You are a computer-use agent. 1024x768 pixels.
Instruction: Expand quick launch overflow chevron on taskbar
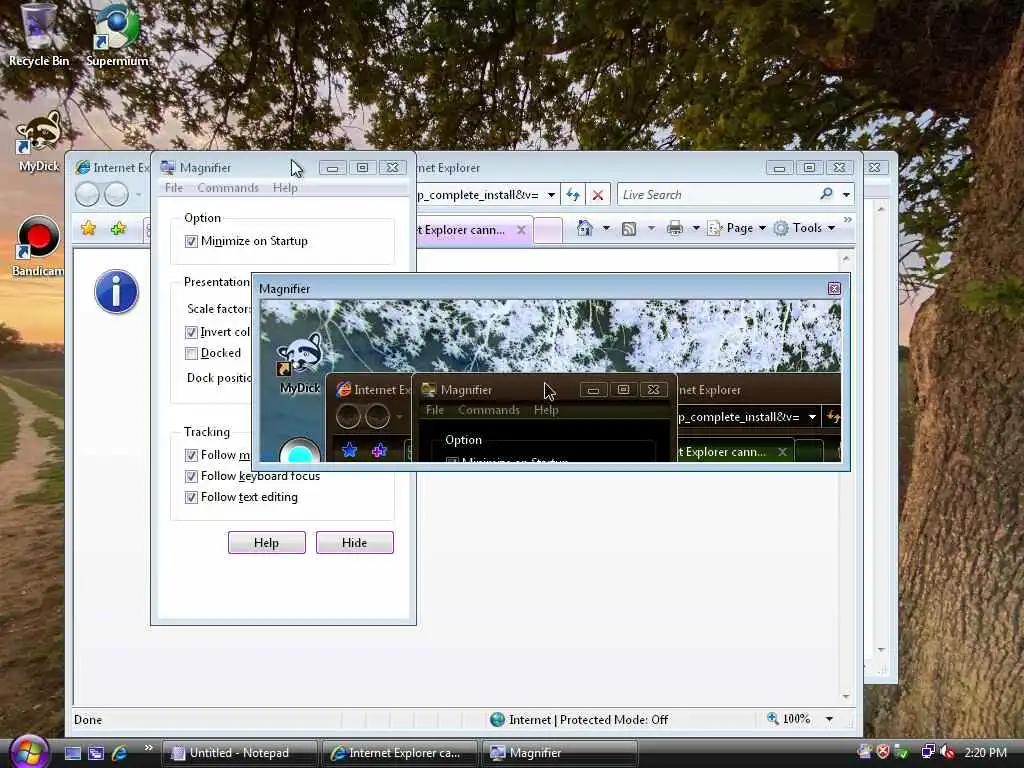click(x=148, y=748)
